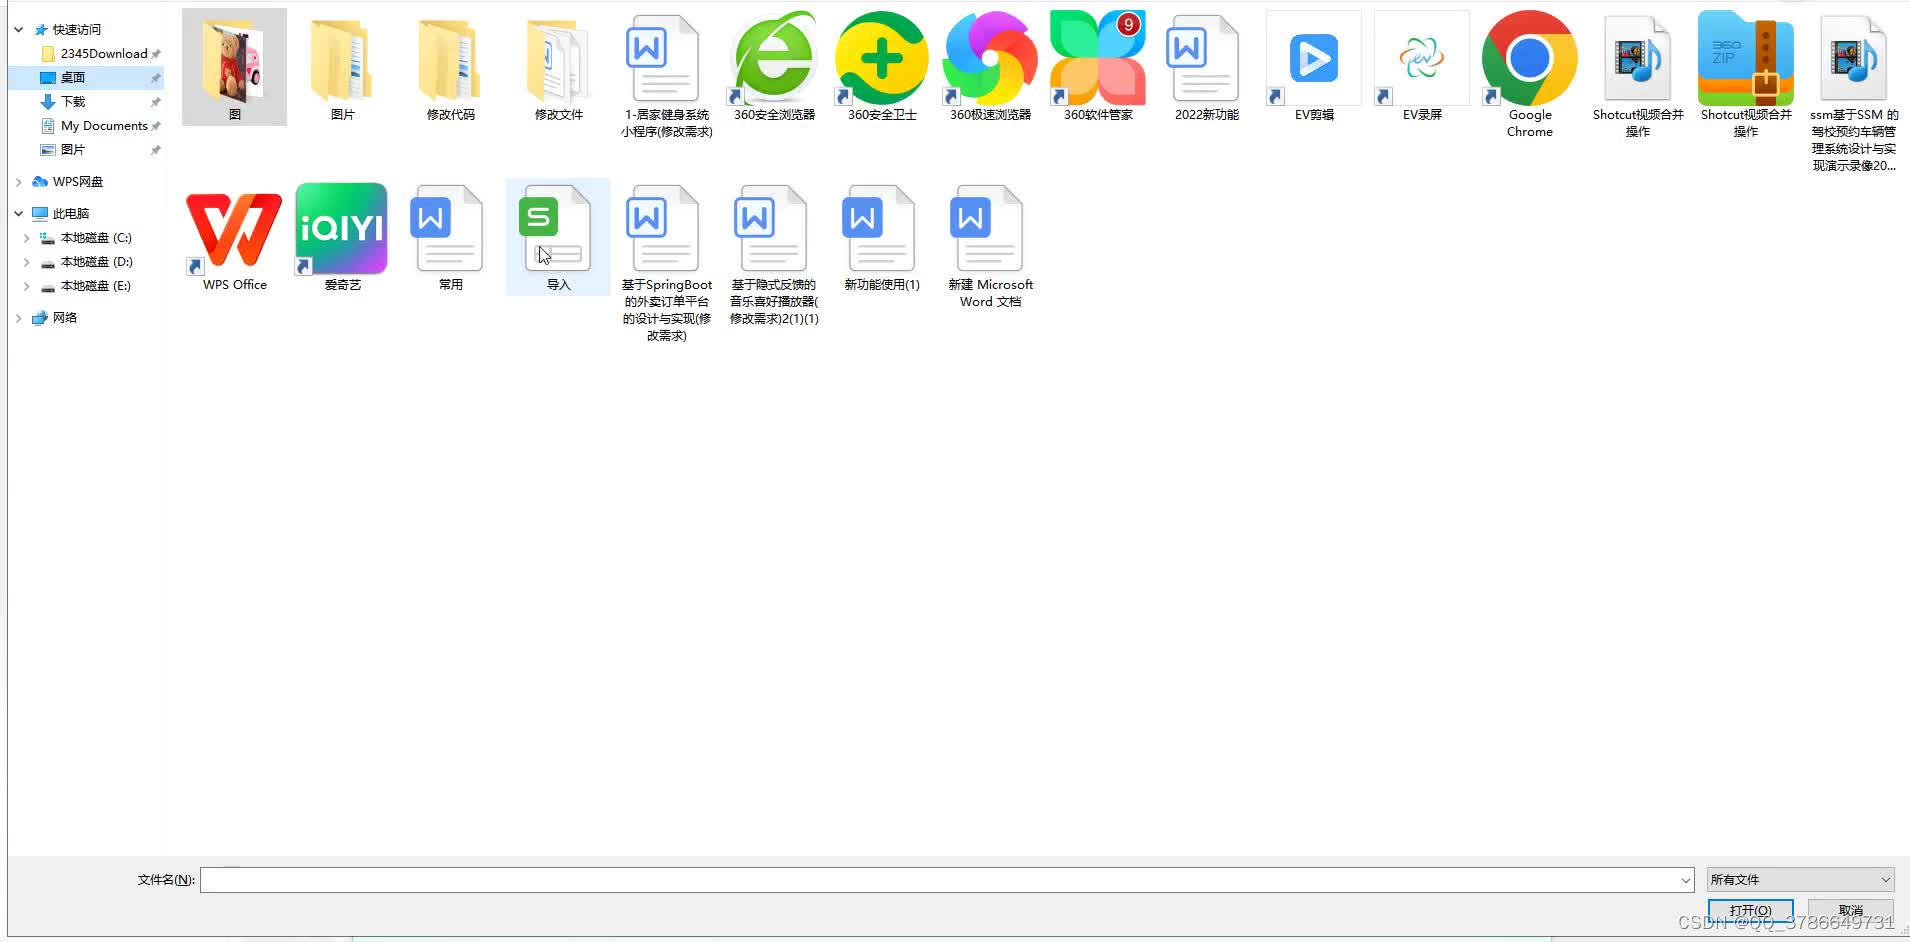Select the 修改代码 folder
This screenshot has height=942, width=1910.
pyautogui.click(x=450, y=67)
